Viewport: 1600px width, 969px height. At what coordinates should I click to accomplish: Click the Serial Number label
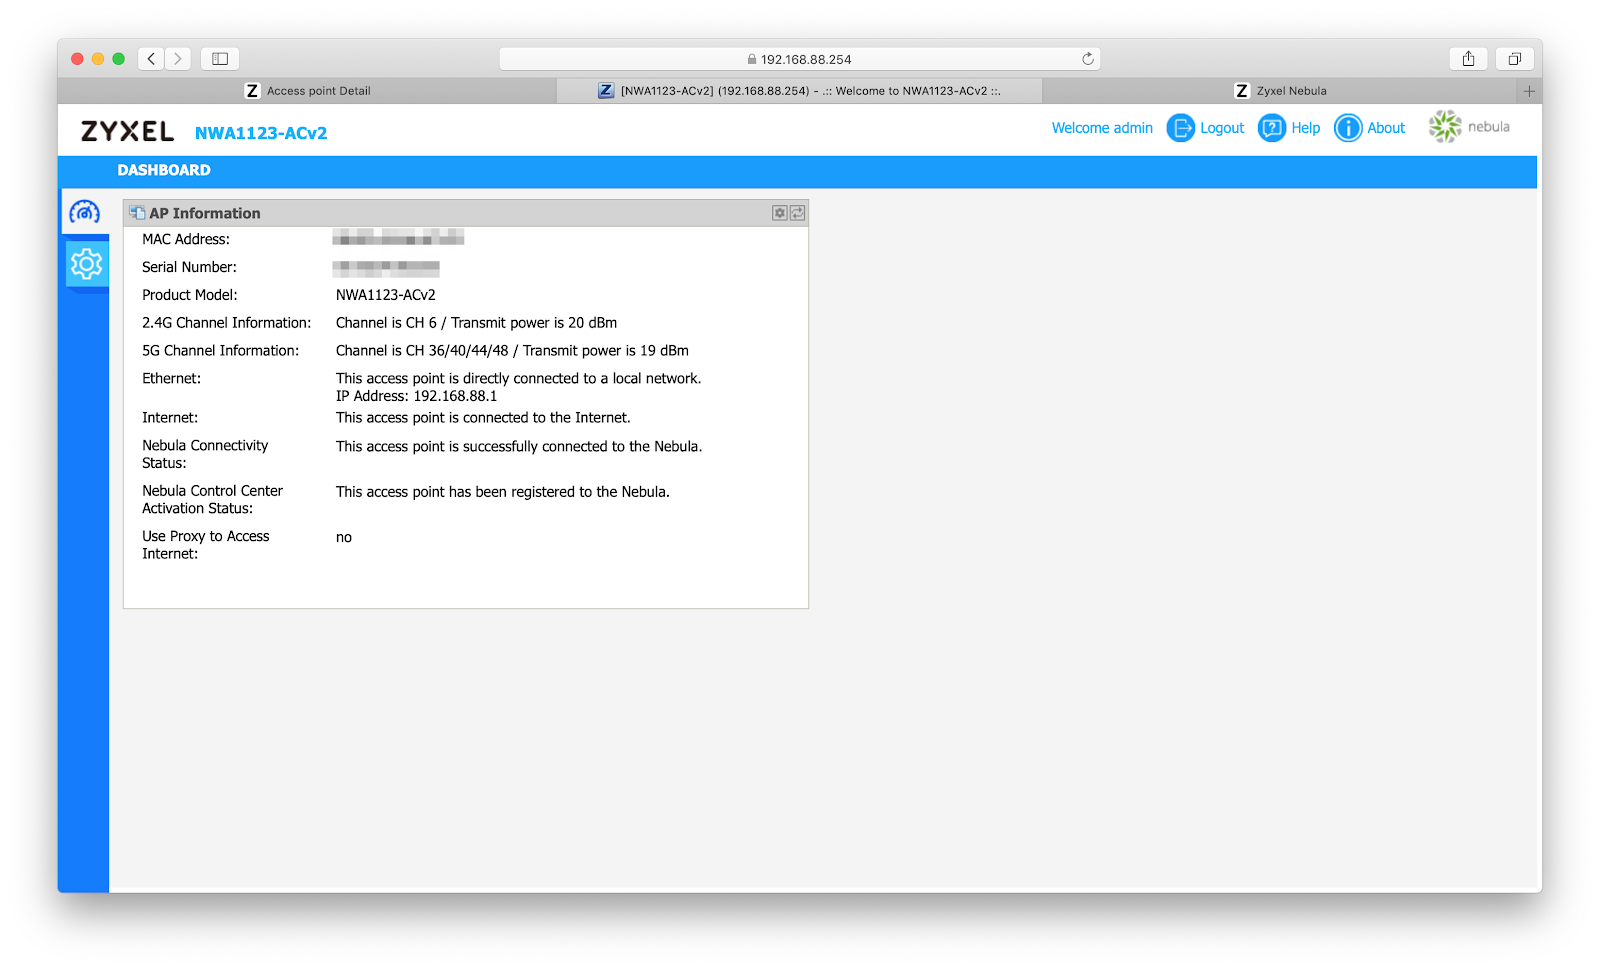pos(189,267)
